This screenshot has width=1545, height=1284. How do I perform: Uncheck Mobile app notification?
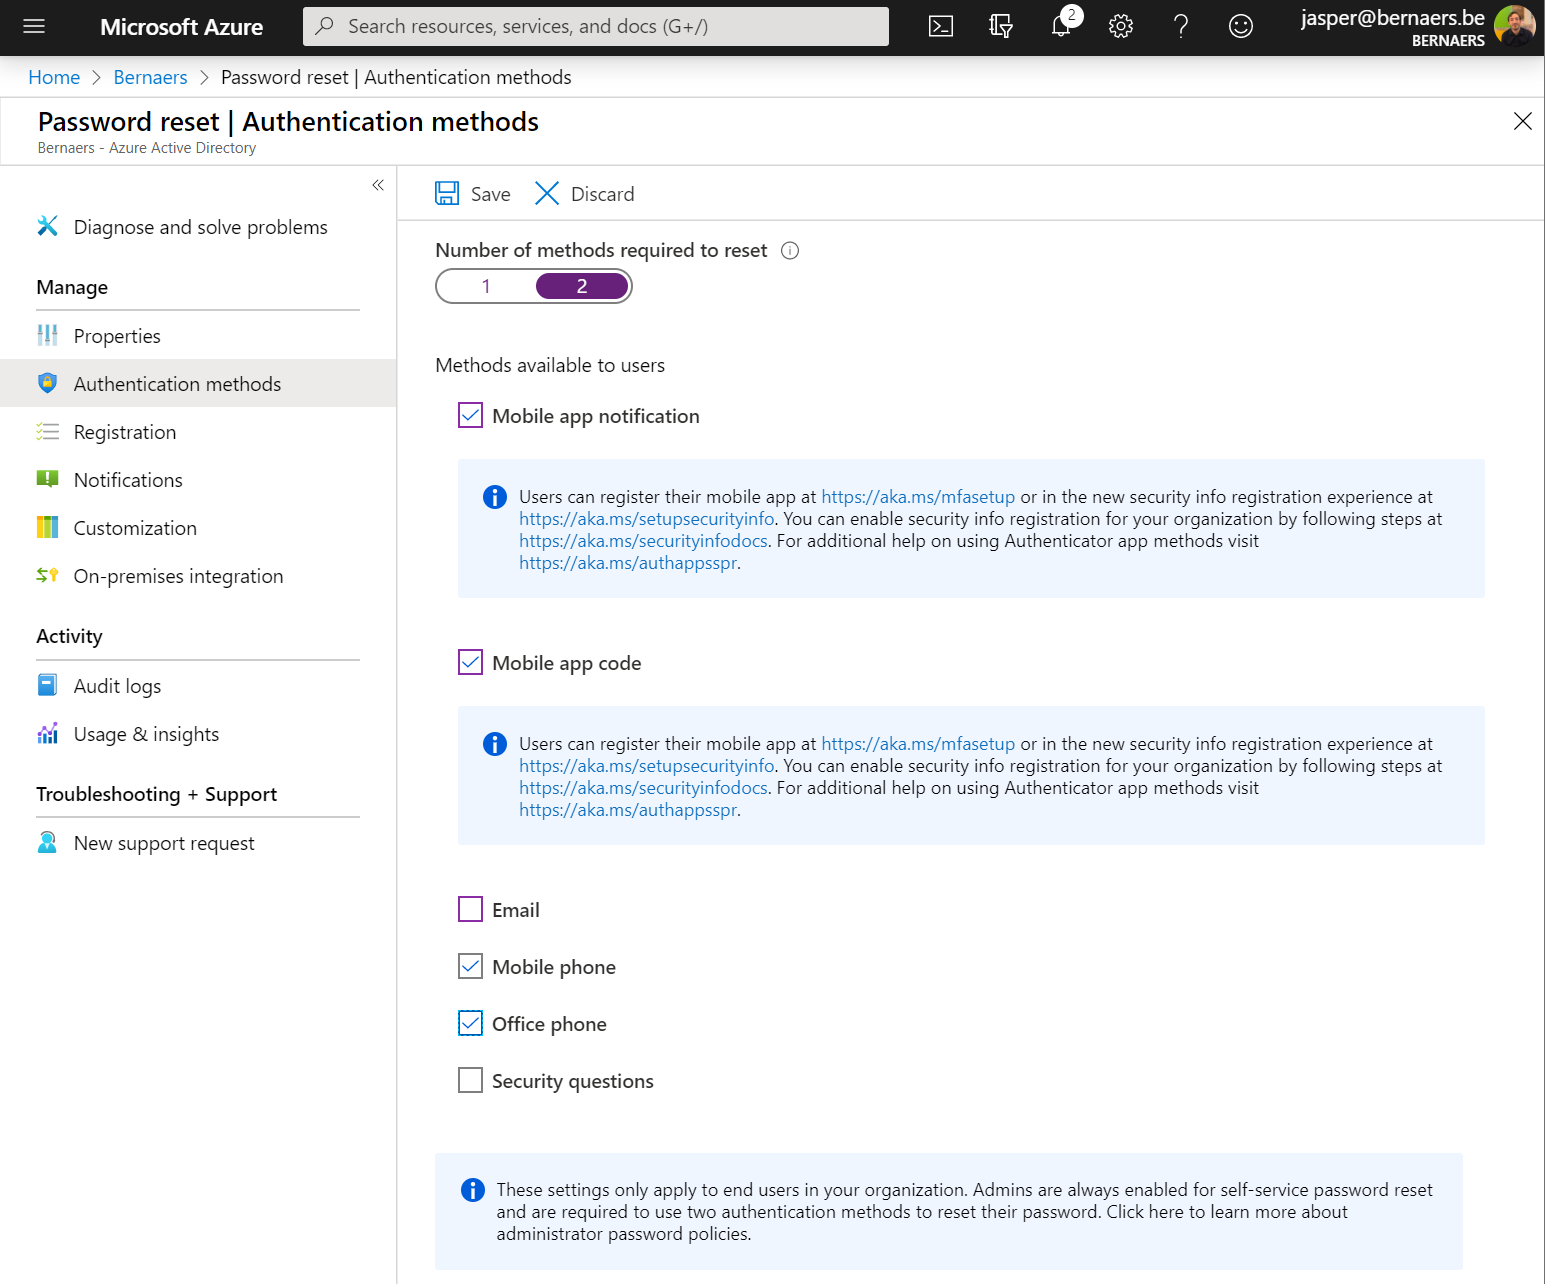tap(470, 415)
